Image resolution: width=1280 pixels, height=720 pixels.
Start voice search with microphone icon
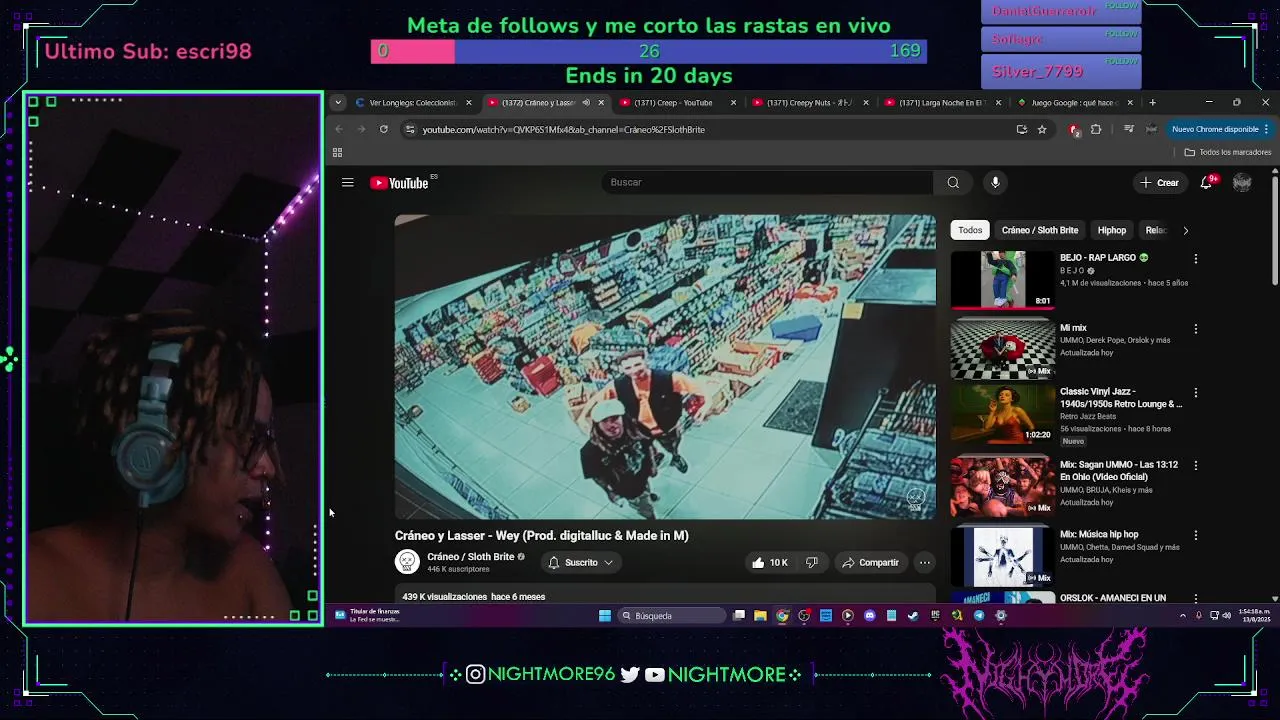coord(995,182)
